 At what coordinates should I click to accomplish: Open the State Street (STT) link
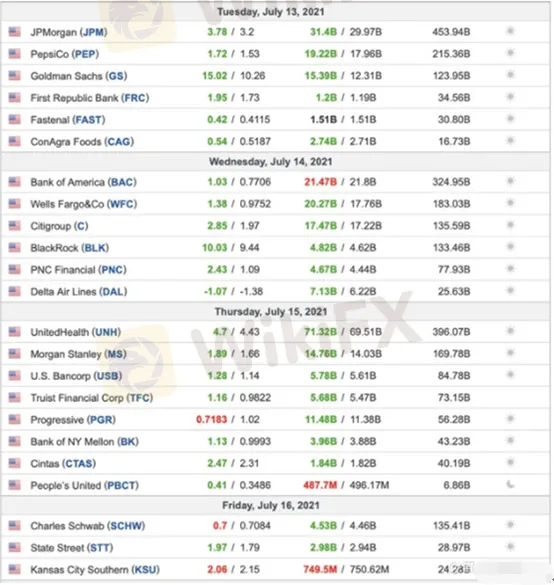[72, 548]
